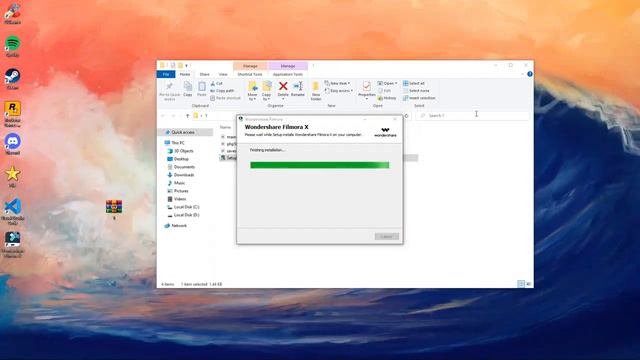Switch to the View ribbon tab
This screenshot has width=640, height=360.
click(x=223, y=74)
